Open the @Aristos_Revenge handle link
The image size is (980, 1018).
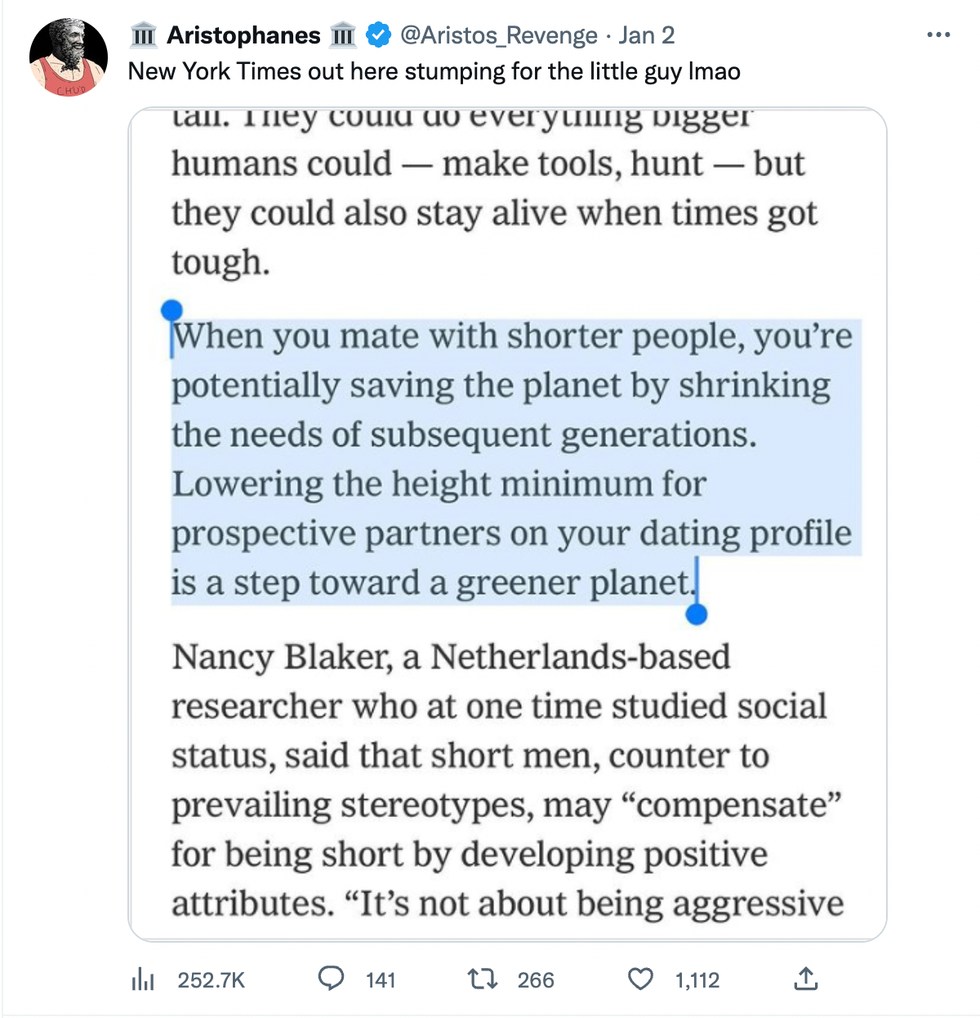coord(499,36)
